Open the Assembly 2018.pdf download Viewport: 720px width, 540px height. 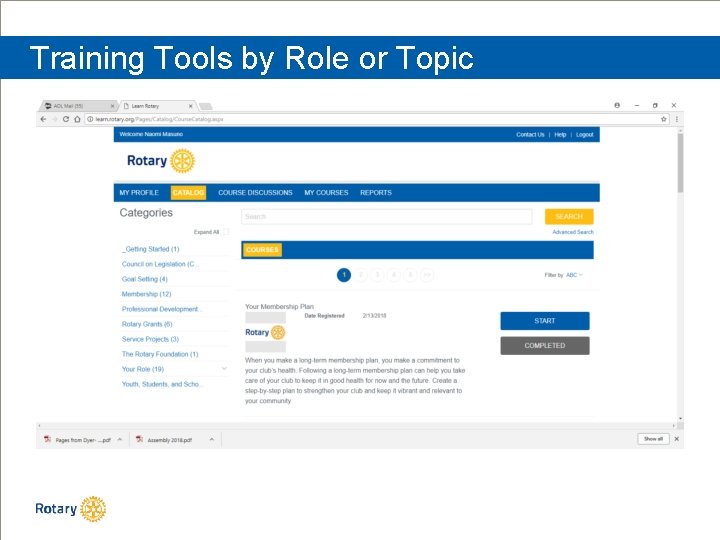tap(164, 439)
